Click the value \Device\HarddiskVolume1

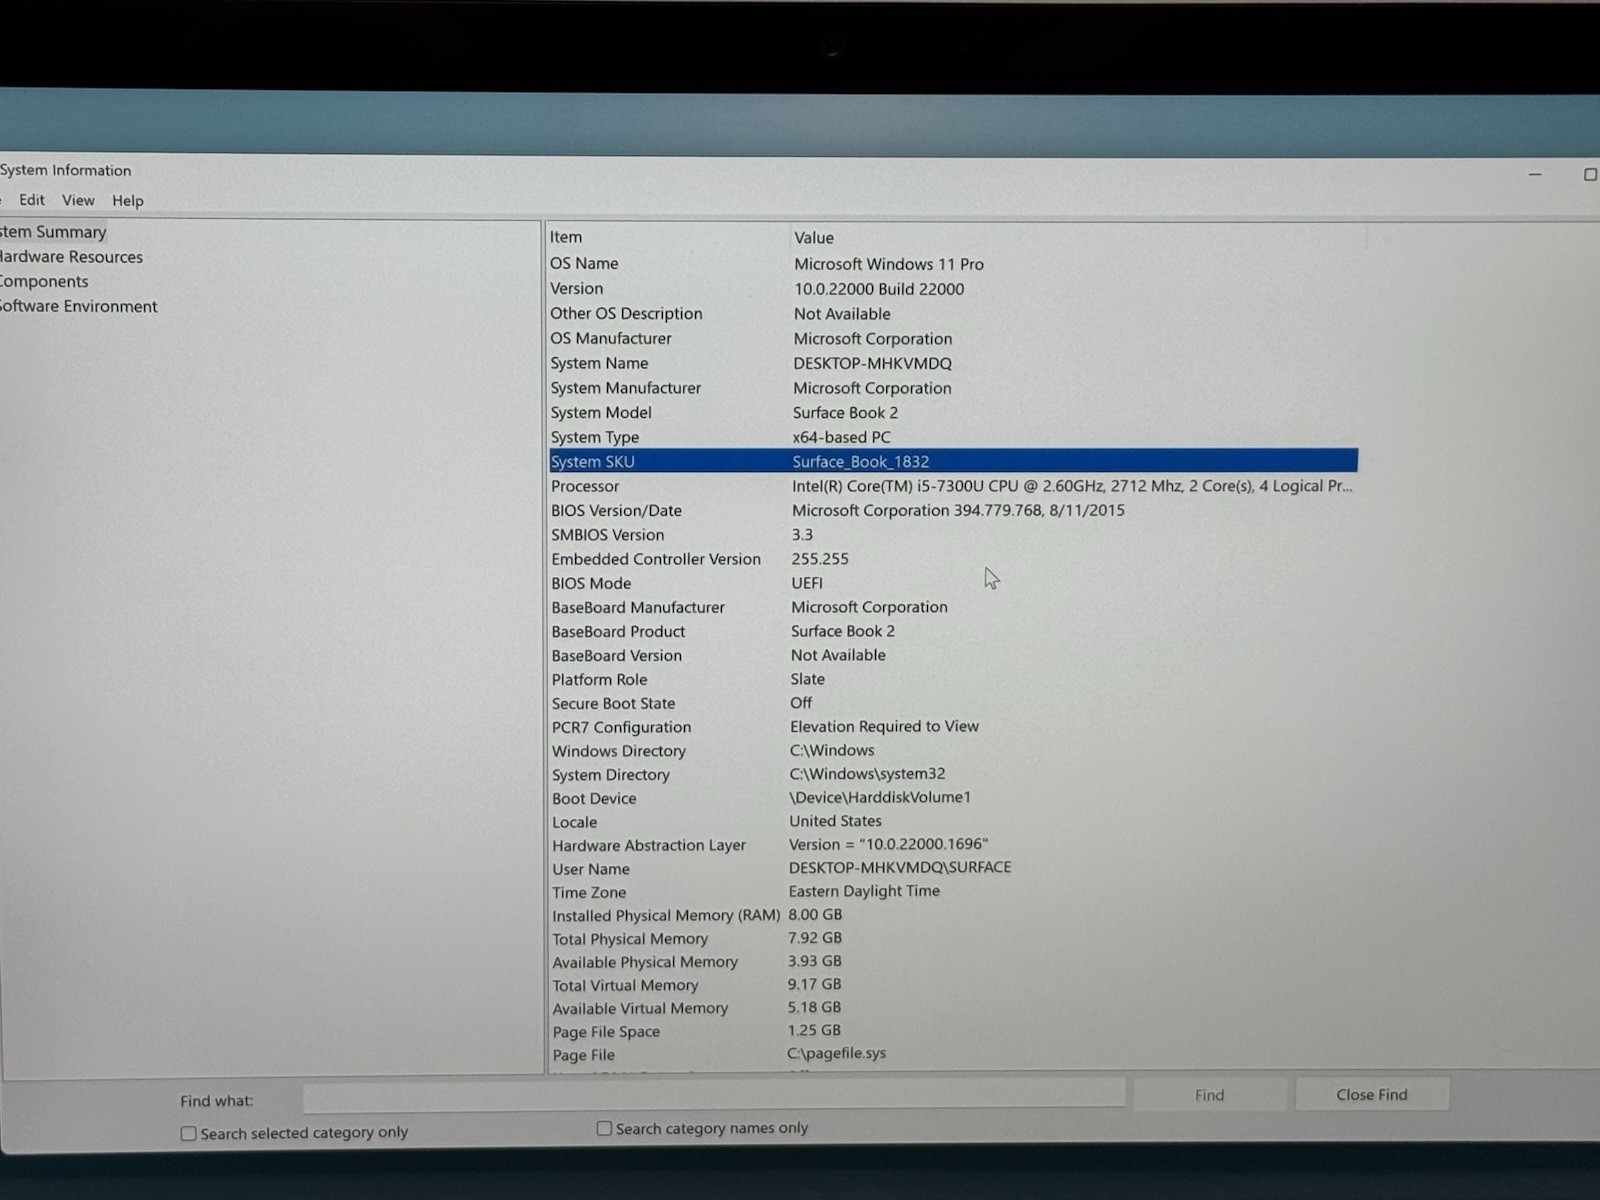pos(880,797)
